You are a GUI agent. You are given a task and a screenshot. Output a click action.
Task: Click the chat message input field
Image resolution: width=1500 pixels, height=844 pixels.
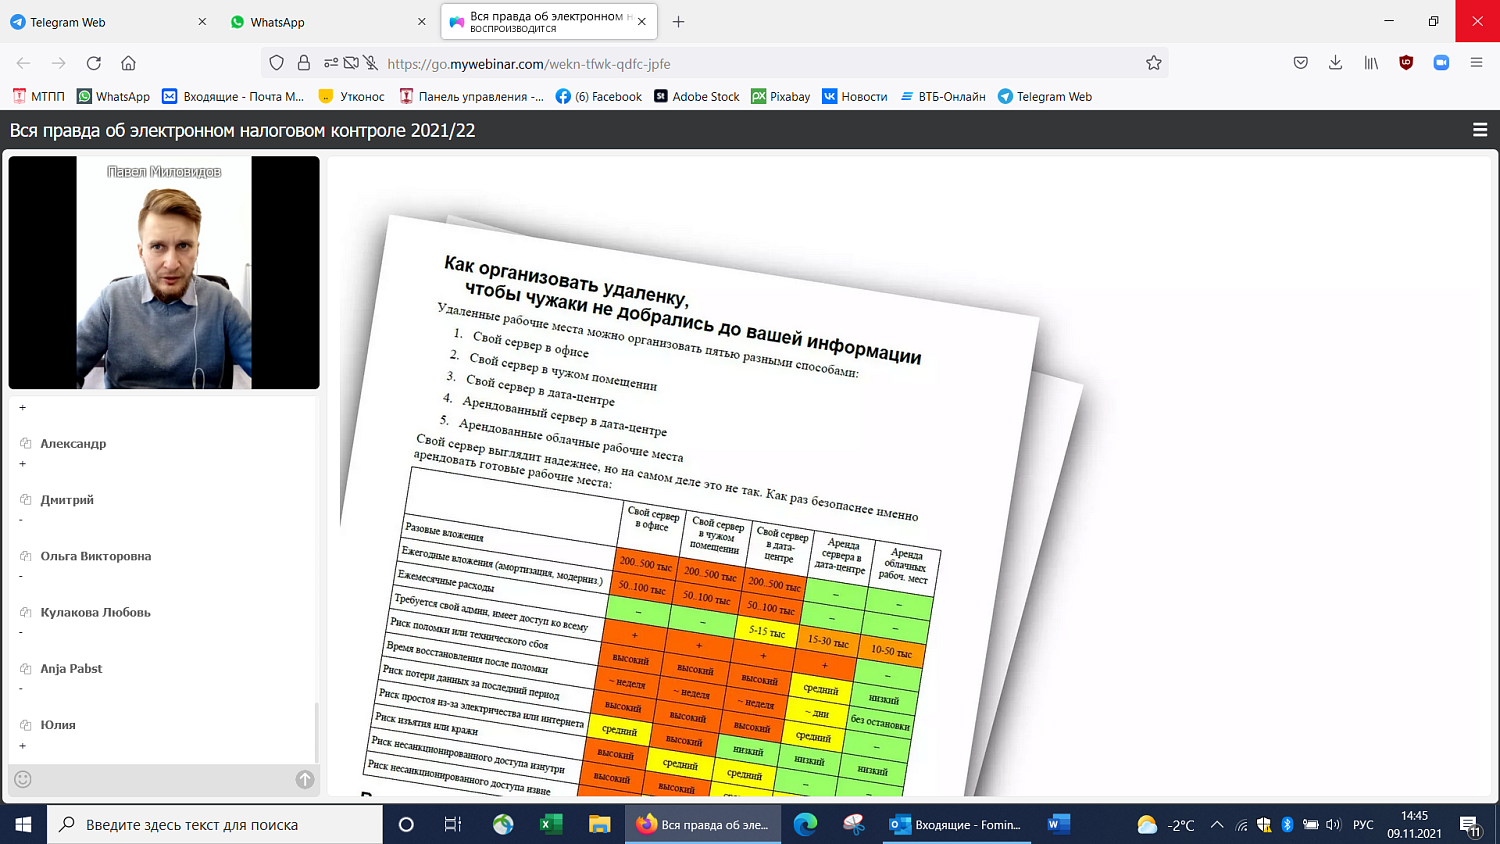tap(164, 779)
